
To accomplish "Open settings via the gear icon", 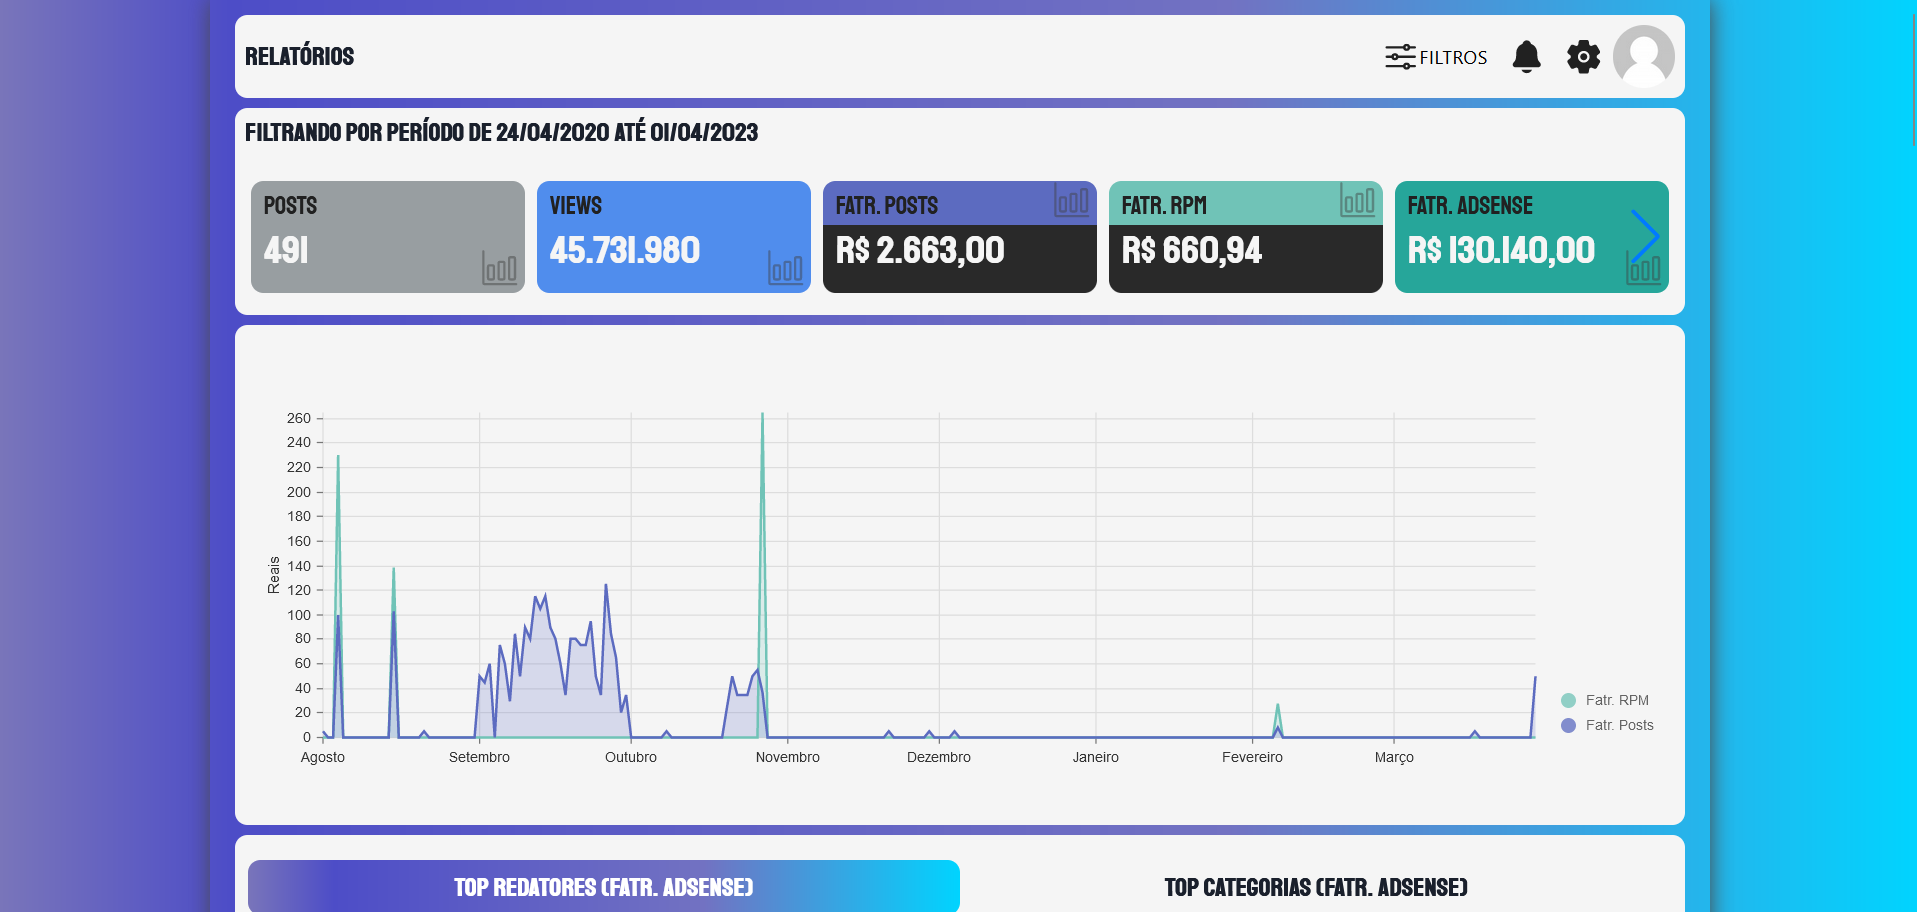I will [1583, 57].
